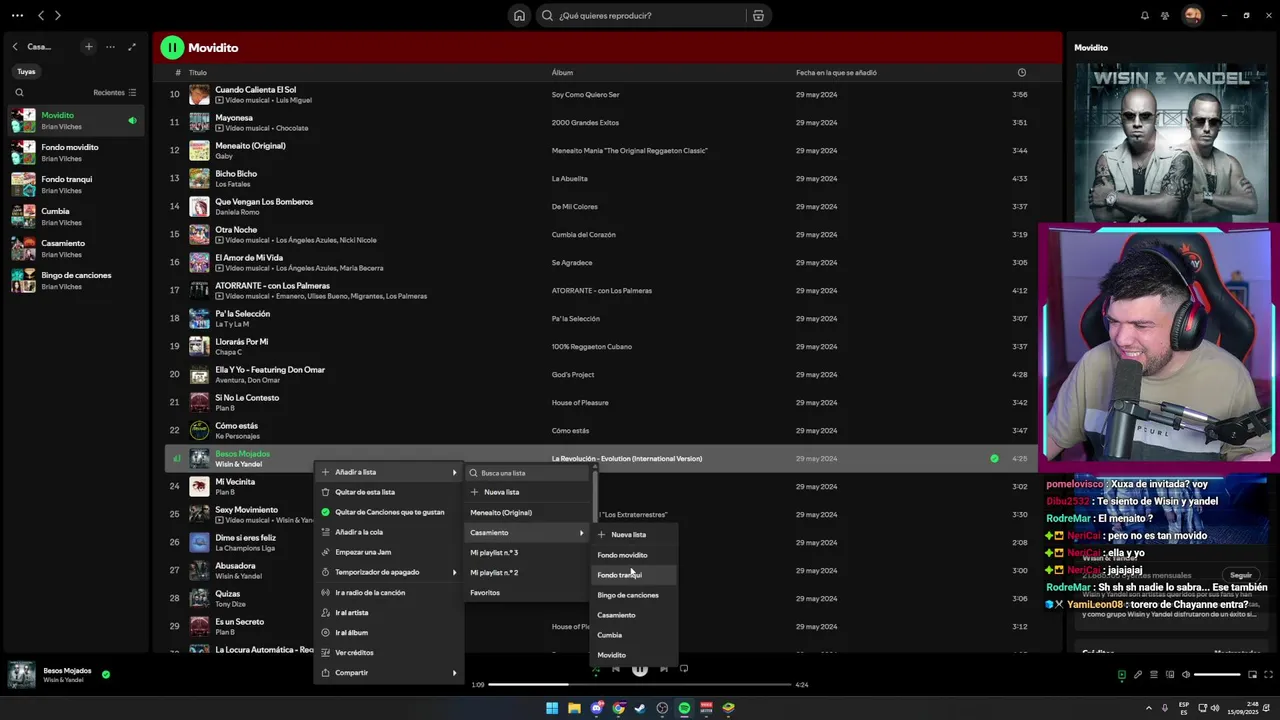Choose Quitar de esta lista
This screenshot has height=720, width=1280.
389,492
